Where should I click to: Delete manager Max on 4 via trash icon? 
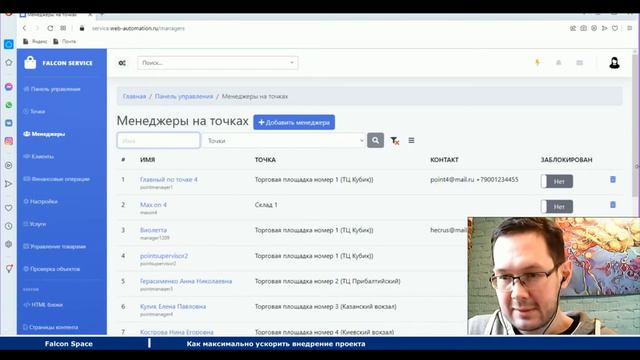[613, 204]
